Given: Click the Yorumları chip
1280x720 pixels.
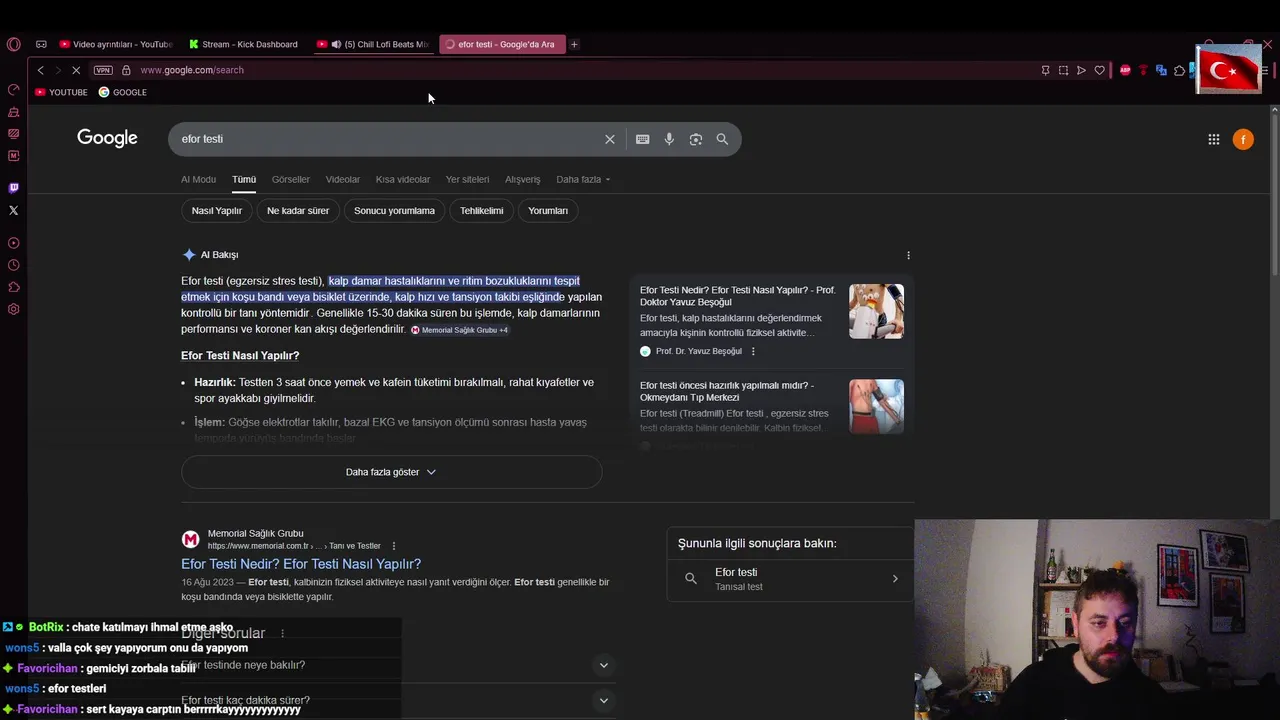Looking at the screenshot, I should point(548,211).
